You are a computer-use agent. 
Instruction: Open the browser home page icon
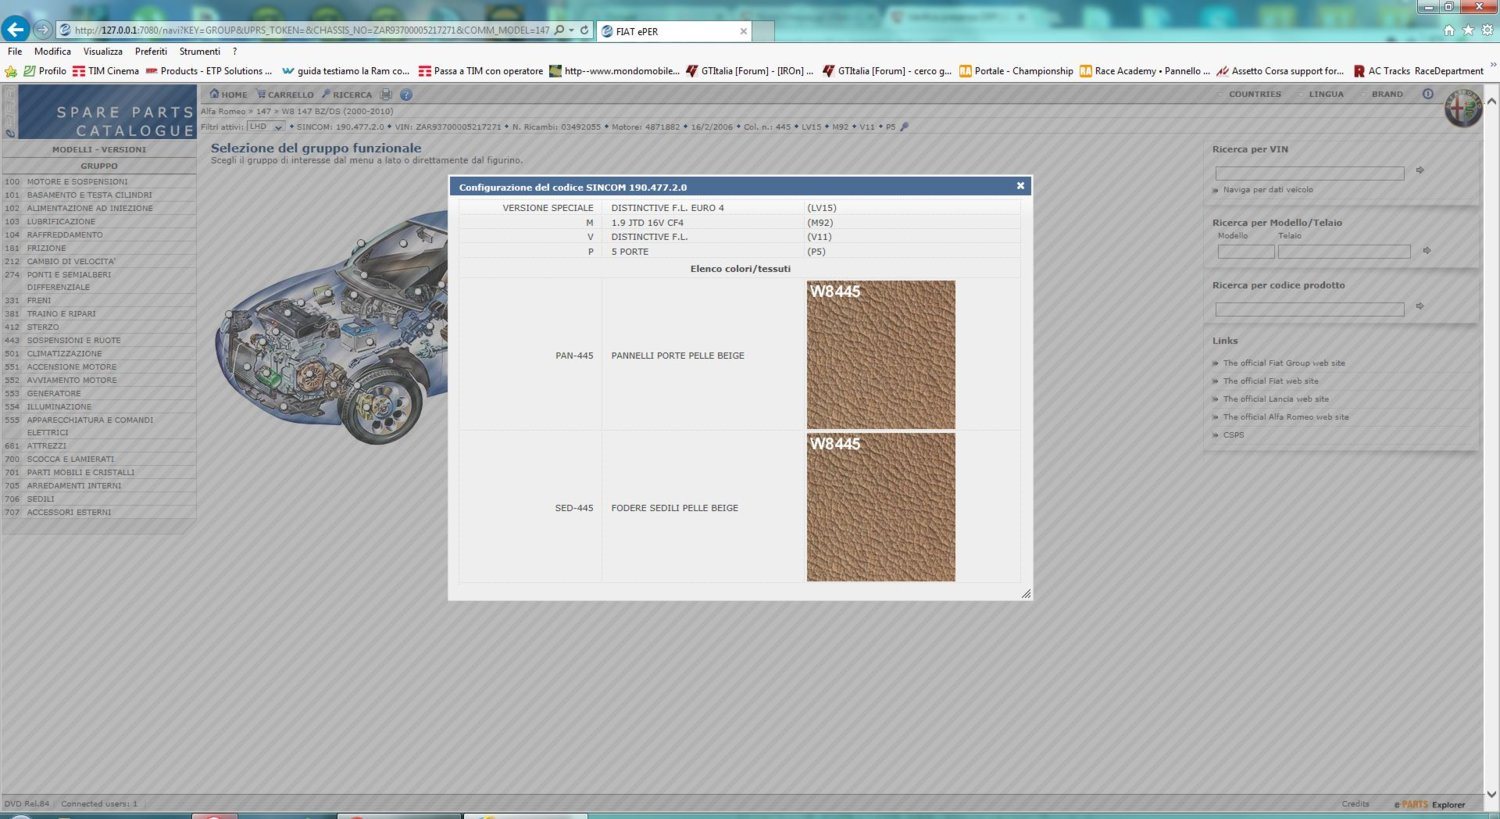tap(1449, 30)
